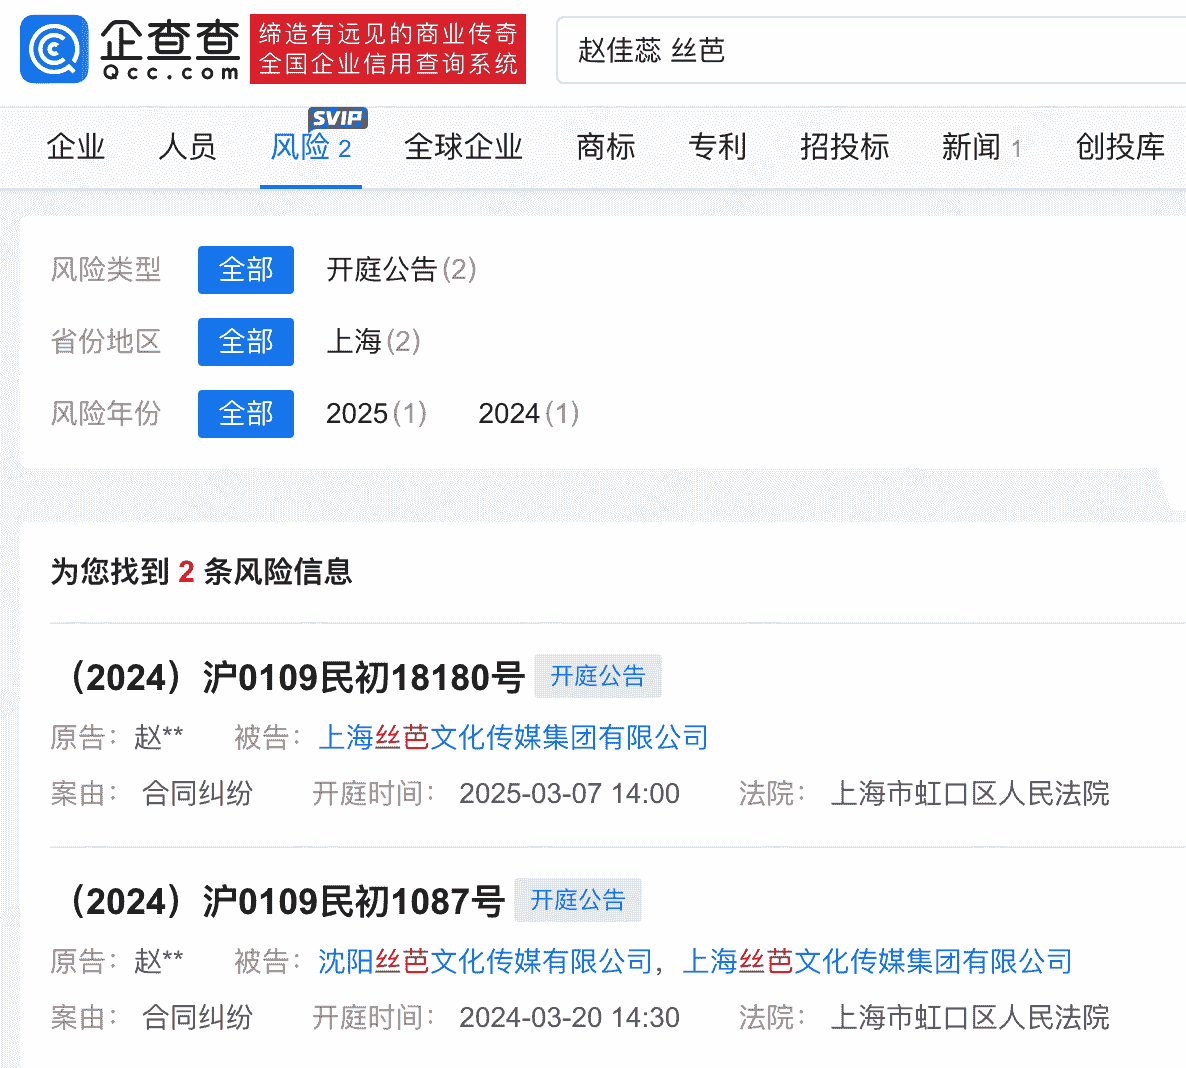The height and width of the screenshot is (1068, 1186).
Task: Switch to the 招投标 tab
Action: pos(843,147)
